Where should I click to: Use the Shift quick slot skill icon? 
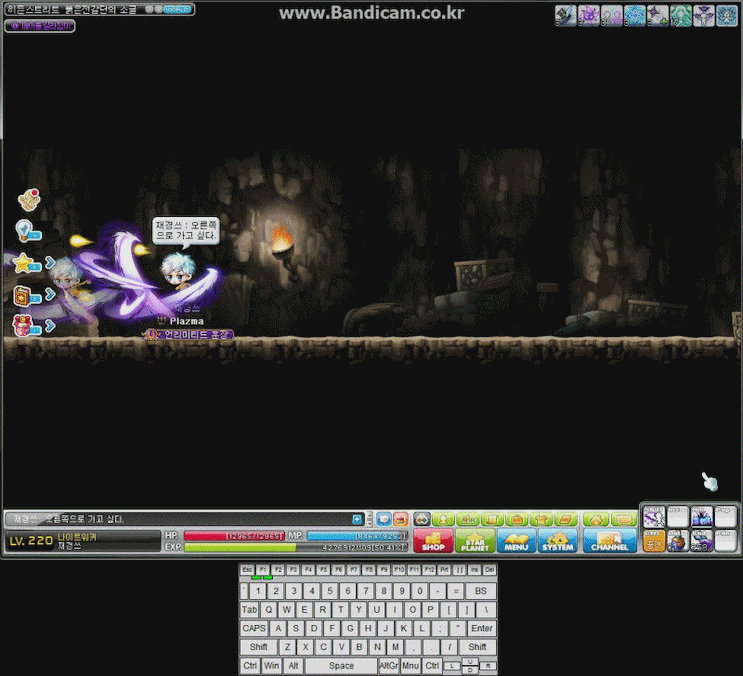point(654,517)
